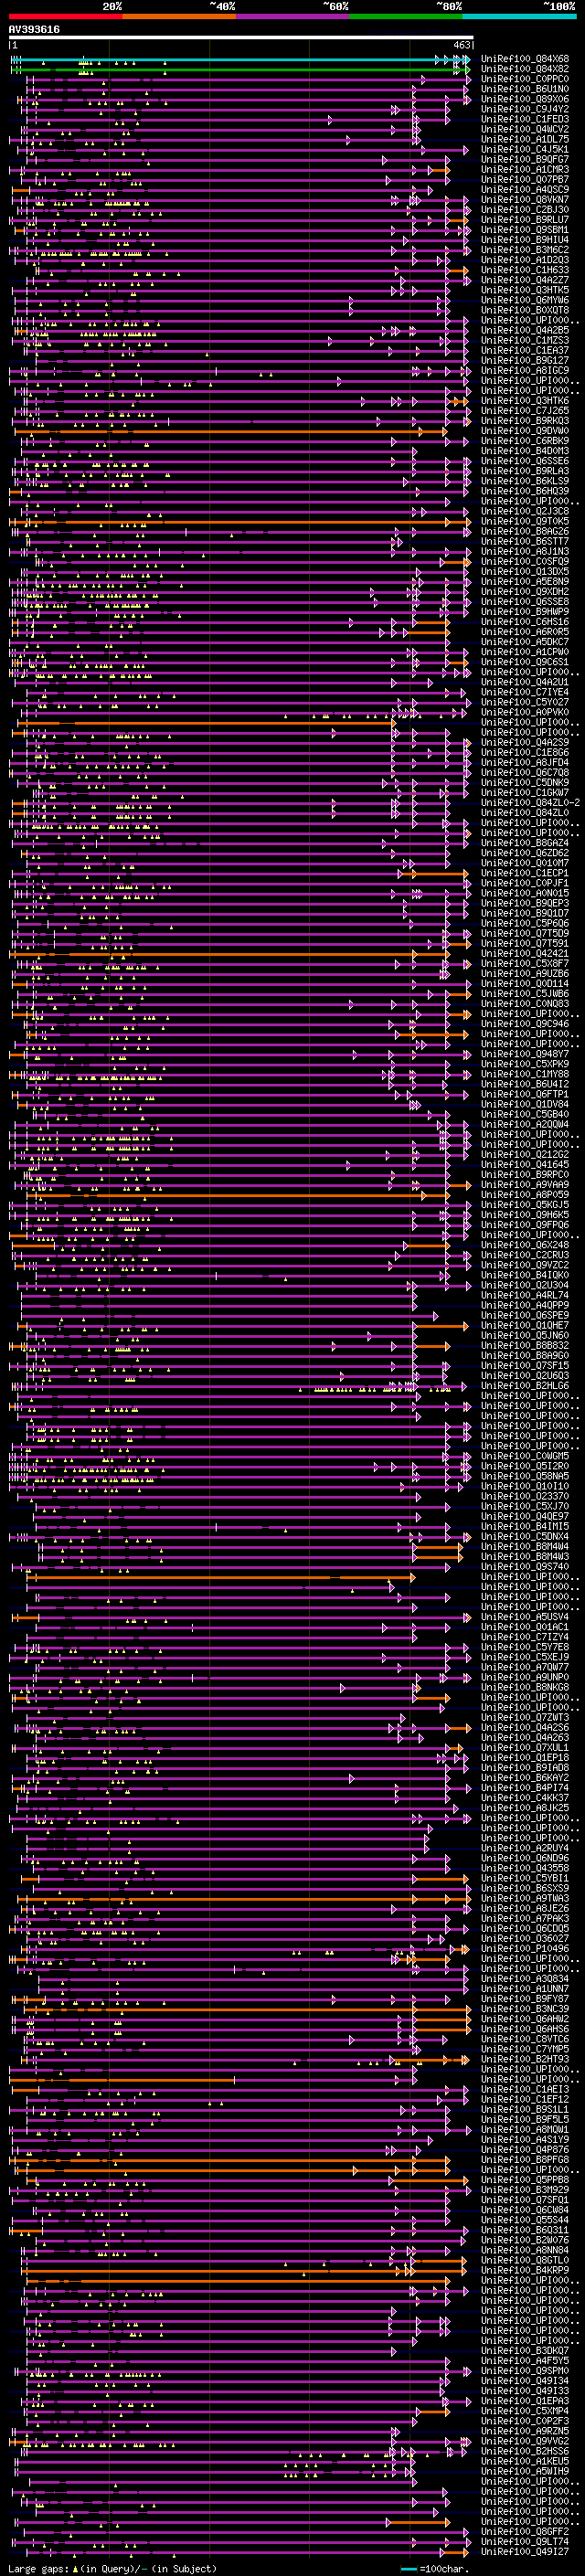This screenshot has width=585, height=2576.
Task: Select hit UniRef100_B2HLG6
Action: pos(525,1385)
